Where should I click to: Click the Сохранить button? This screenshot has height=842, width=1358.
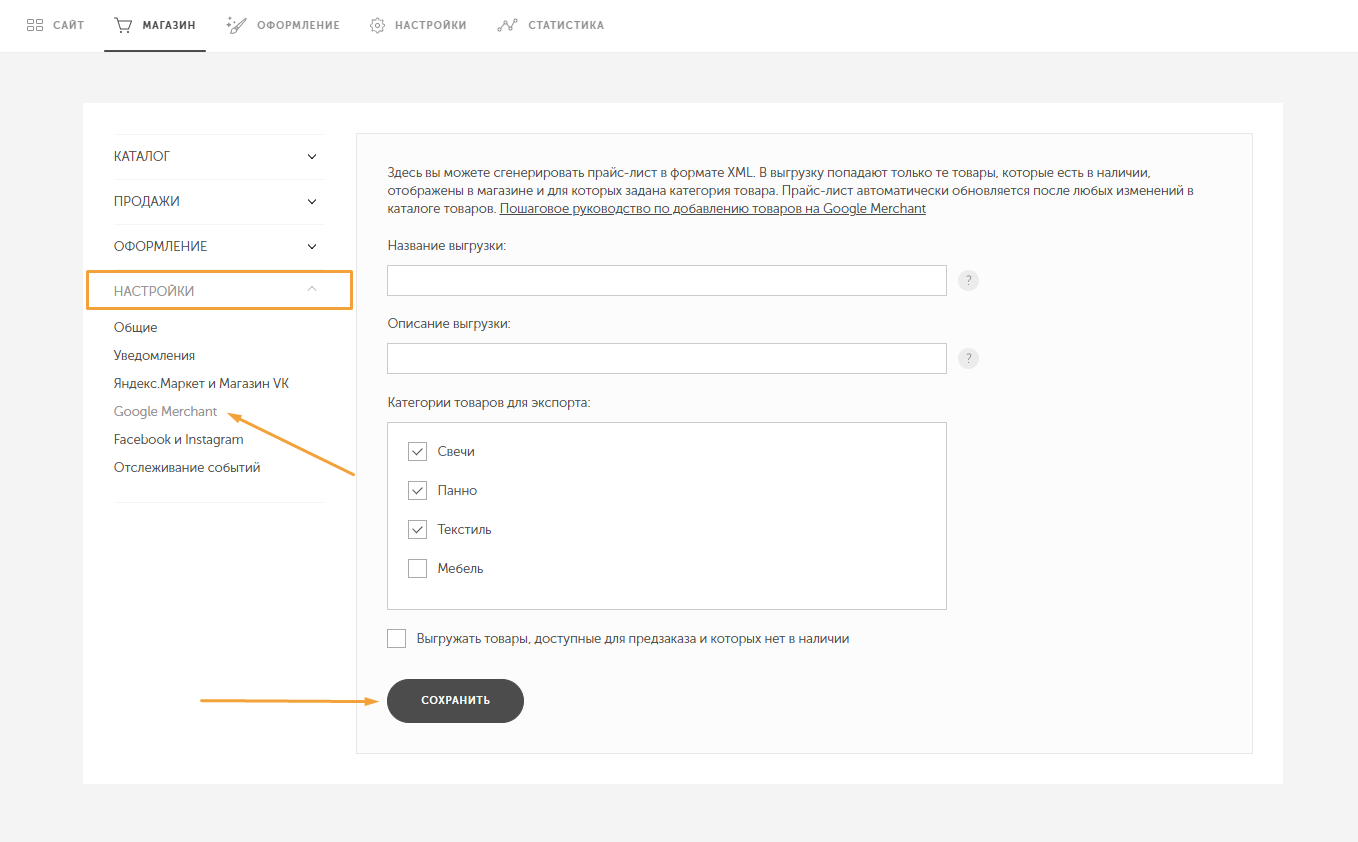(x=455, y=701)
